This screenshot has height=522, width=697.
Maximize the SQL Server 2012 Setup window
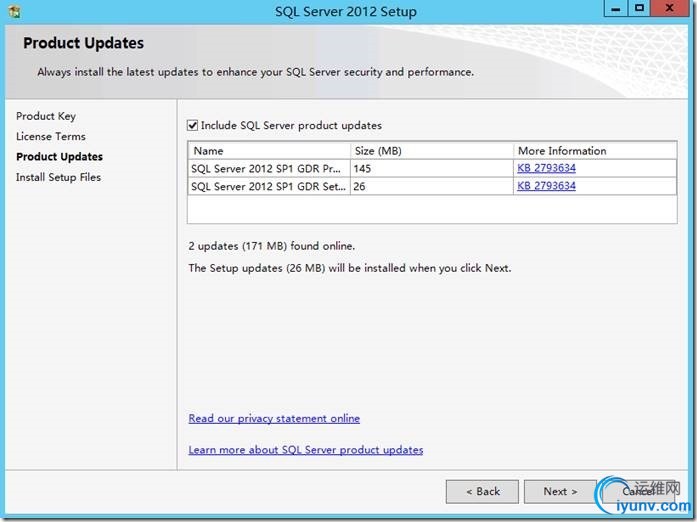(x=639, y=8)
